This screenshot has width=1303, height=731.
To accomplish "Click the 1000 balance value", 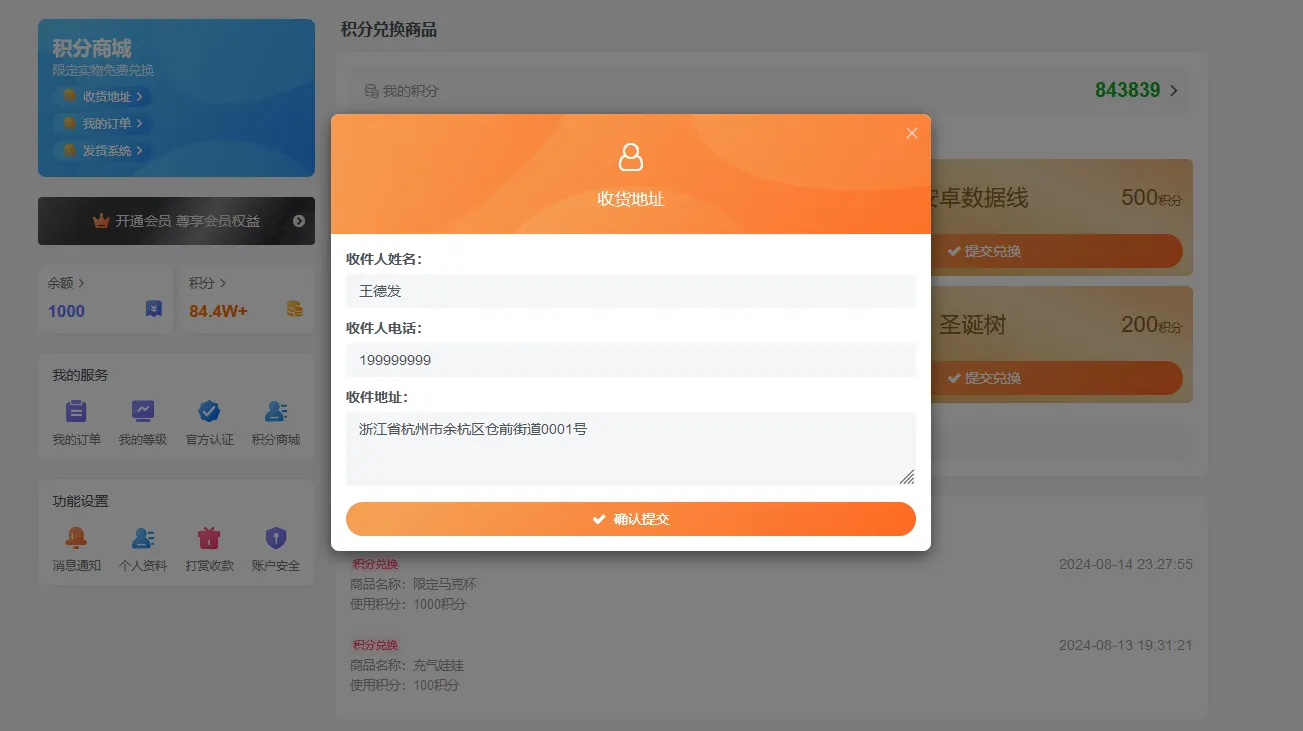I will coord(66,311).
